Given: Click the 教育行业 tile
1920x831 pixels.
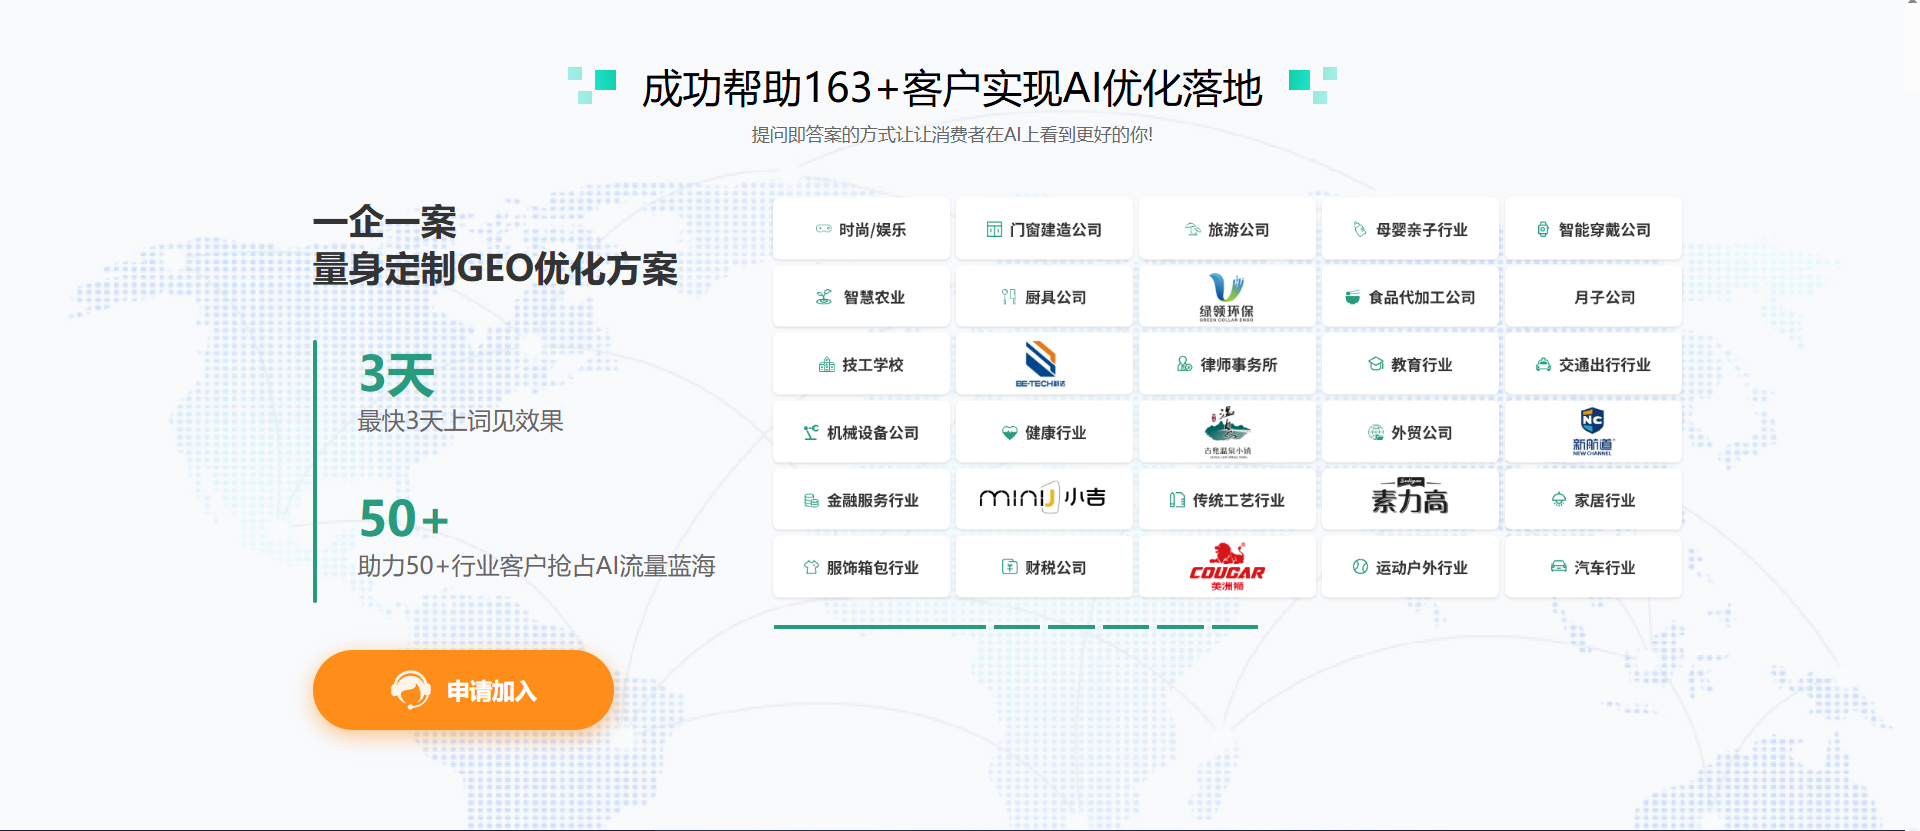Looking at the screenshot, I should 1410,365.
